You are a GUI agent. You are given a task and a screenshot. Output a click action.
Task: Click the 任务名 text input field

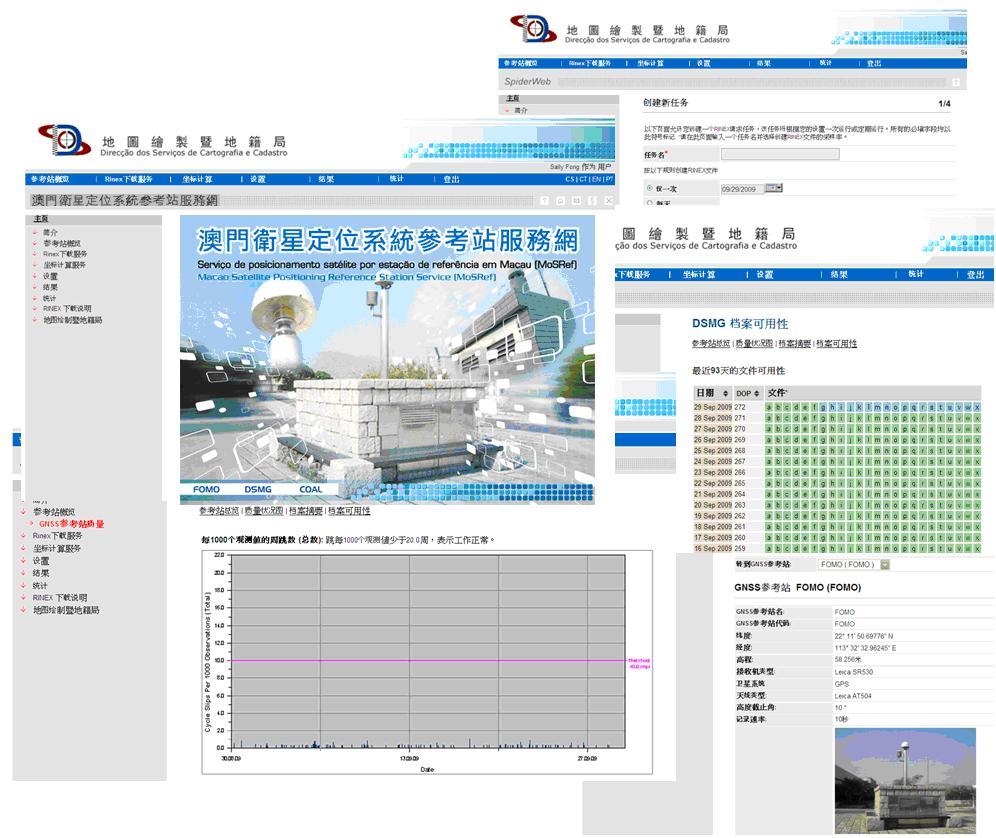[x=780, y=154]
